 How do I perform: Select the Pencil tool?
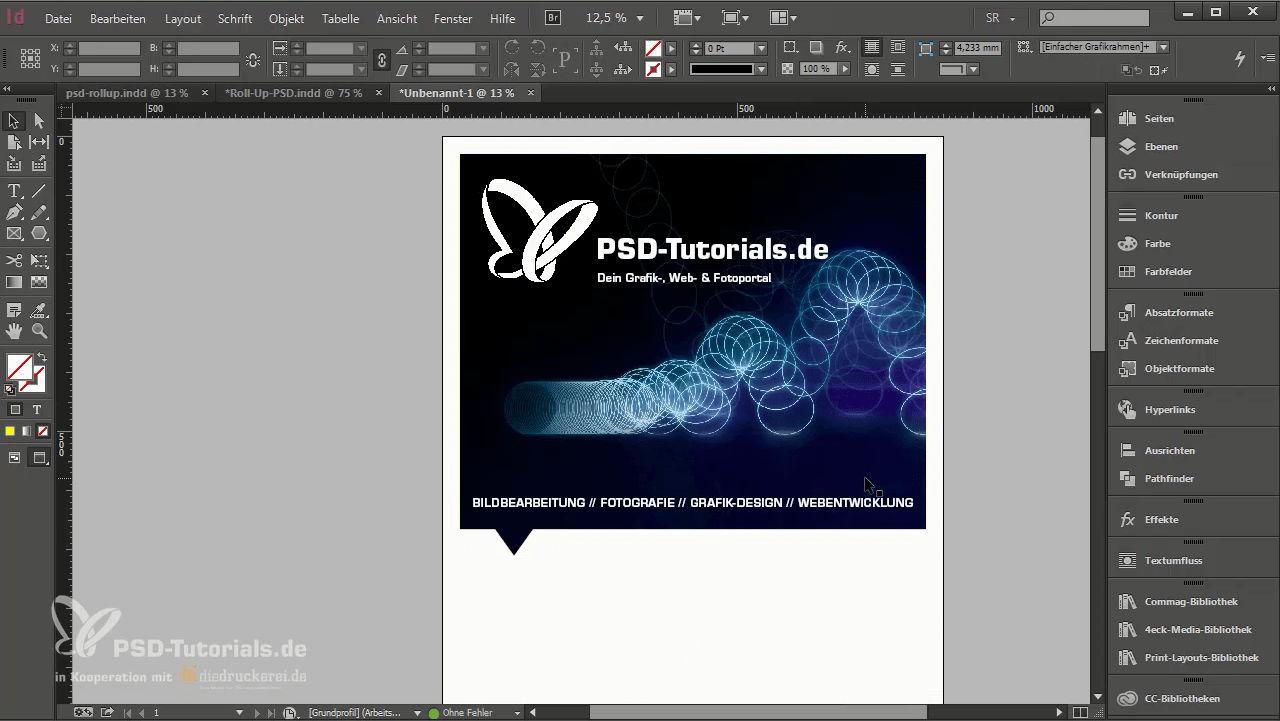[39, 212]
